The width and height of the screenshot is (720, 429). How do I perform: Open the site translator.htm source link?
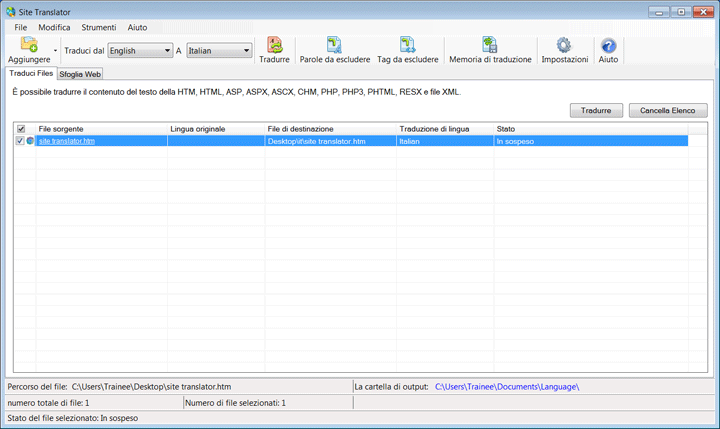pos(67,141)
